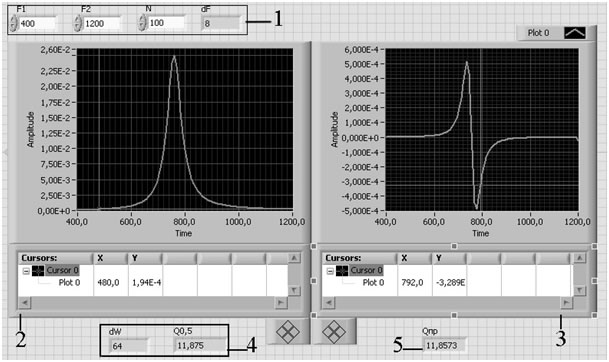Click the Q0,5 indicator showing 11,875
The height and width of the screenshot is (362, 609).
(x=200, y=345)
